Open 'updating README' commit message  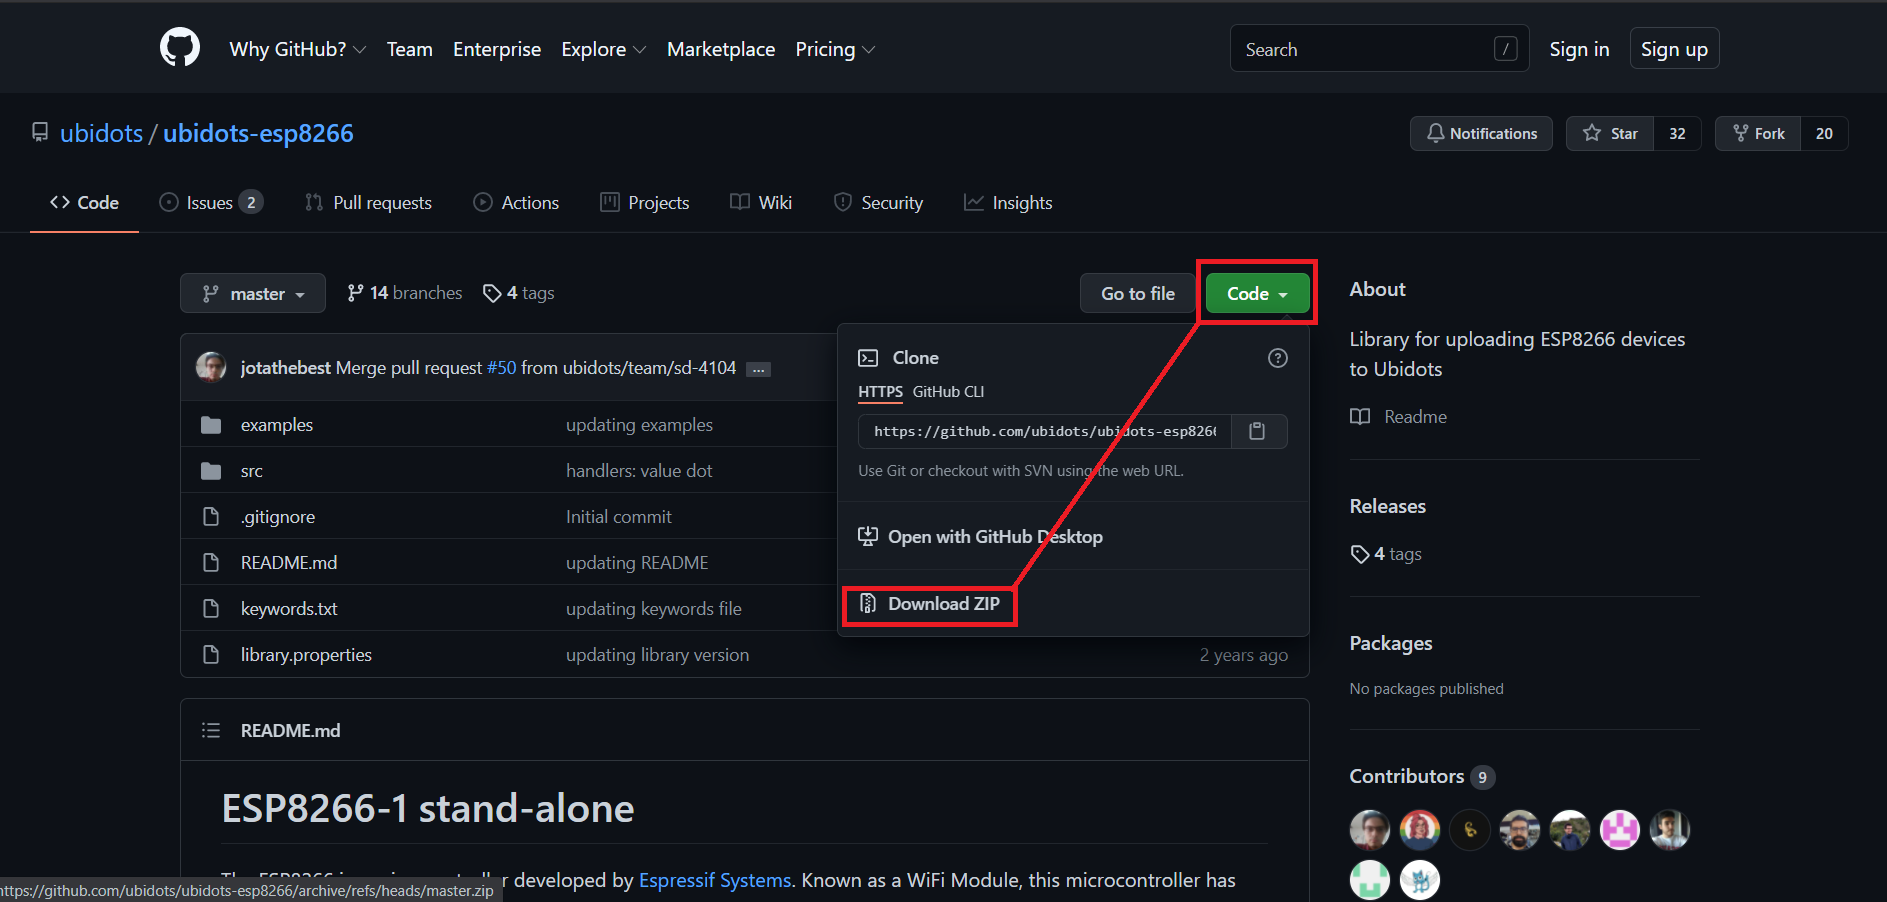pyautogui.click(x=637, y=563)
